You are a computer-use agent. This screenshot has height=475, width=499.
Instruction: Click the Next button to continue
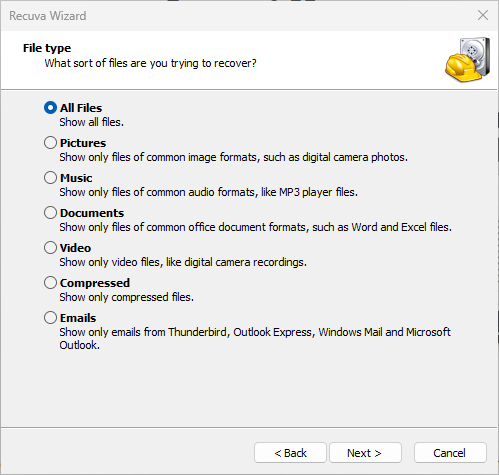click(365, 453)
